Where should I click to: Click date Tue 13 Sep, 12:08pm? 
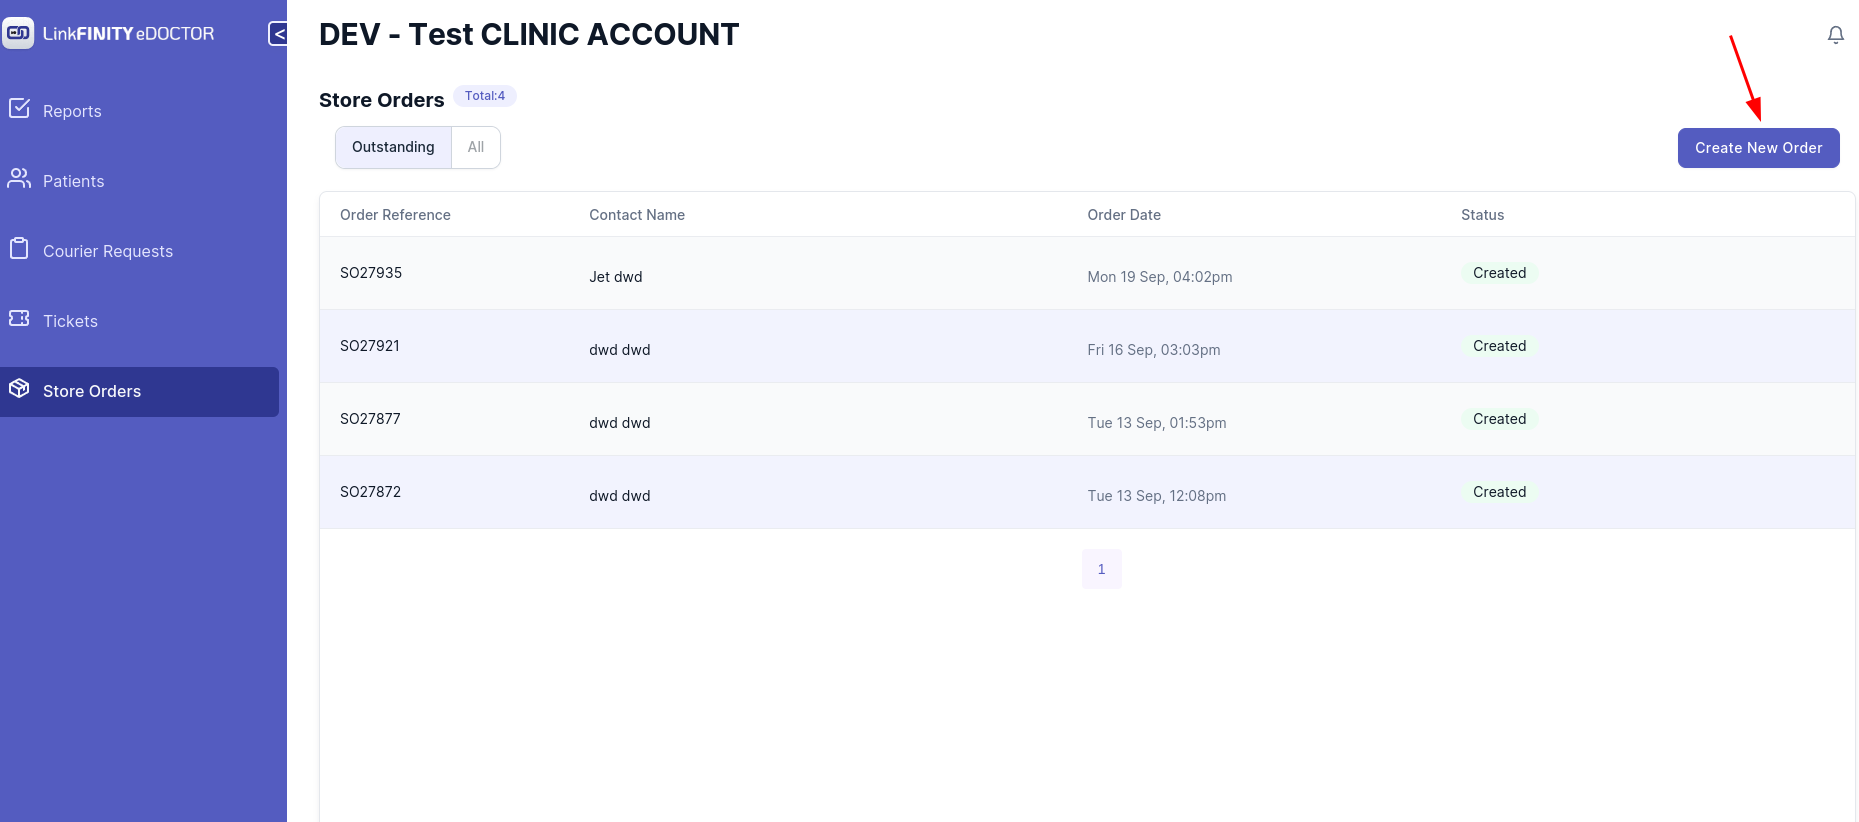[1157, 496]
